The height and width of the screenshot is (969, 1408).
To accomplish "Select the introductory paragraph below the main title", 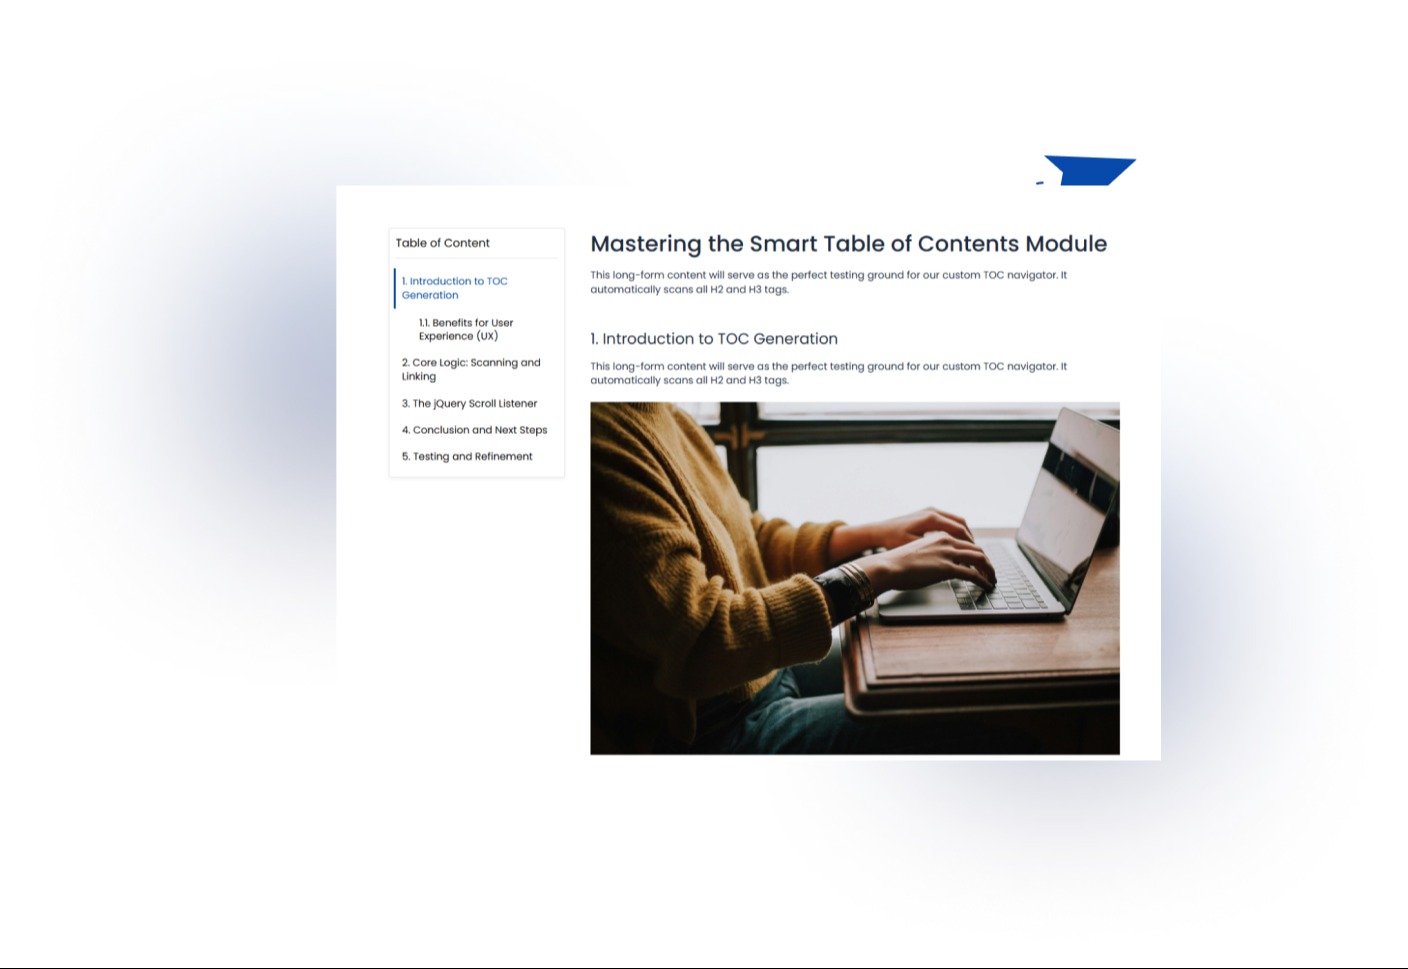I will tap(828, 282).
